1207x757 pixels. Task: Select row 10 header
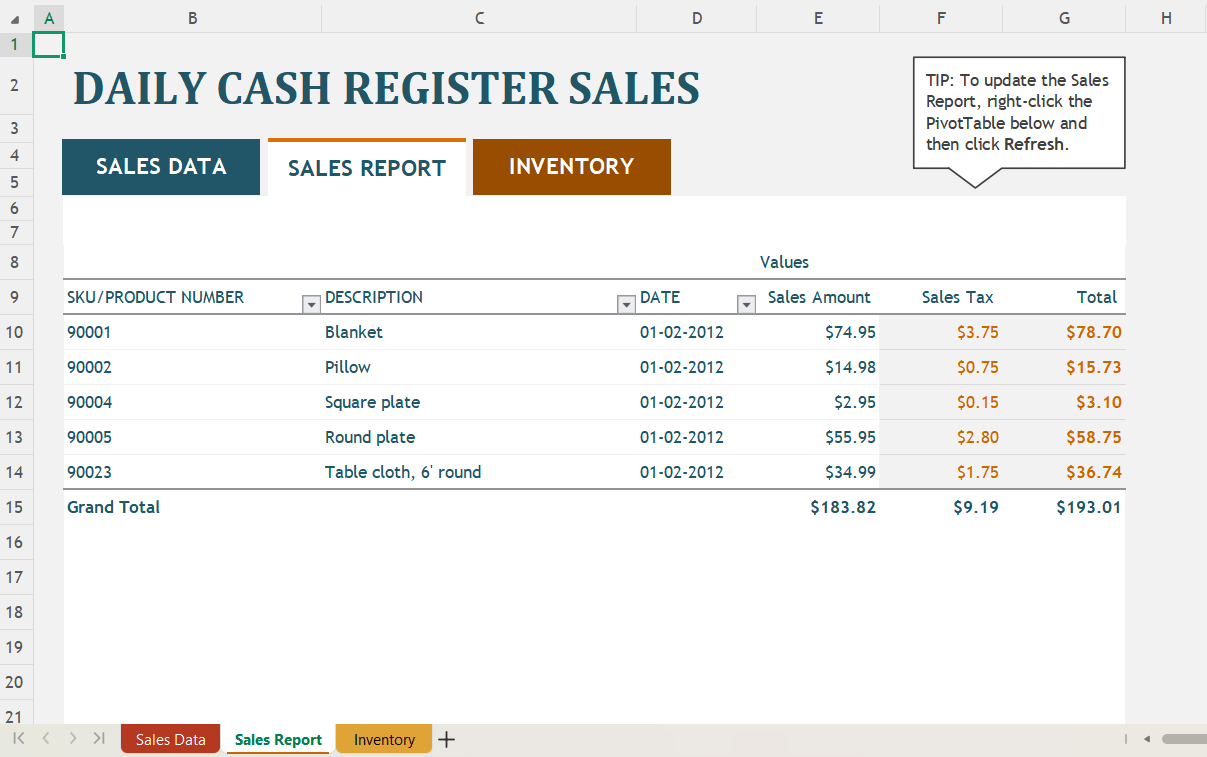pos(16,332)
